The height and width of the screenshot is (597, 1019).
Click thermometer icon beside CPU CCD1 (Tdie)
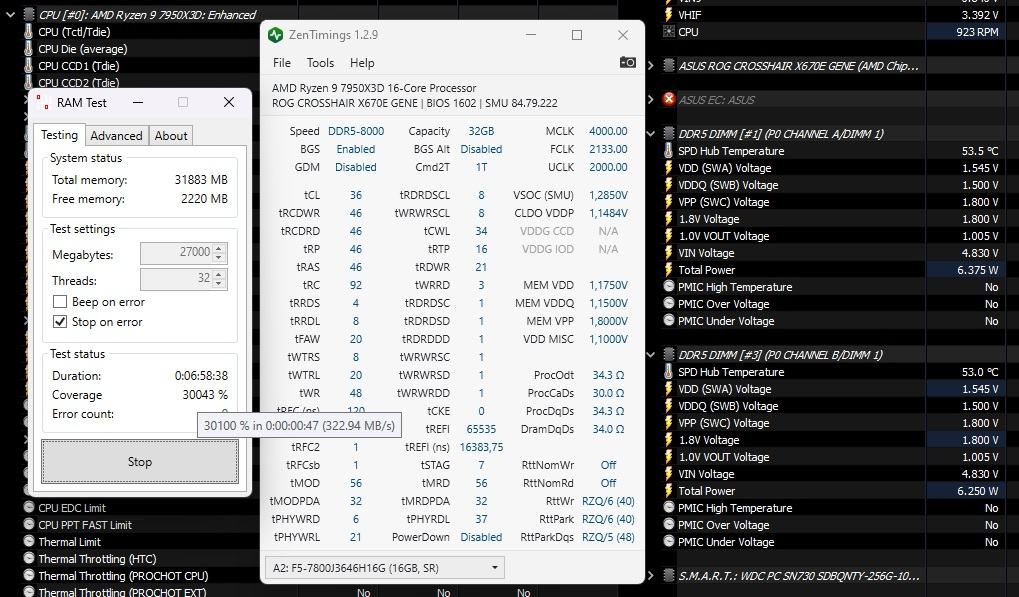[28, 66]
